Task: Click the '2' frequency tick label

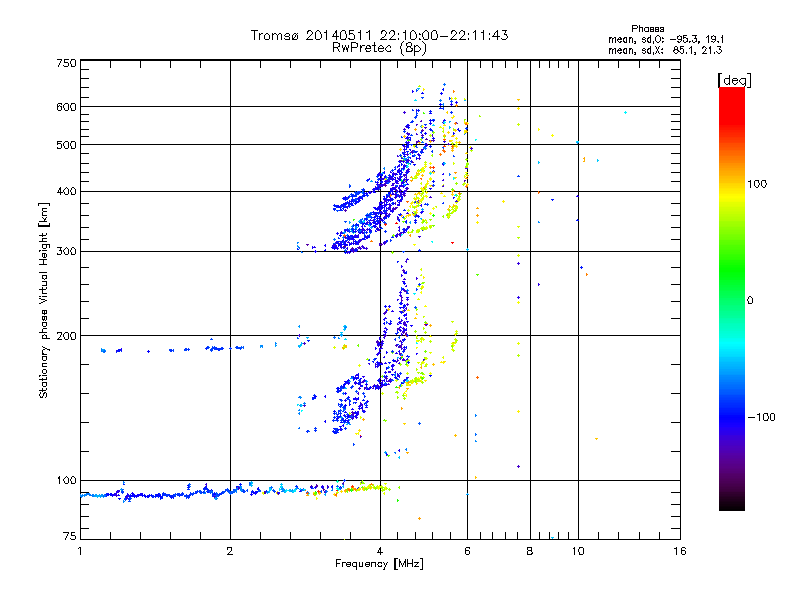Action: [x=230, y=551]
